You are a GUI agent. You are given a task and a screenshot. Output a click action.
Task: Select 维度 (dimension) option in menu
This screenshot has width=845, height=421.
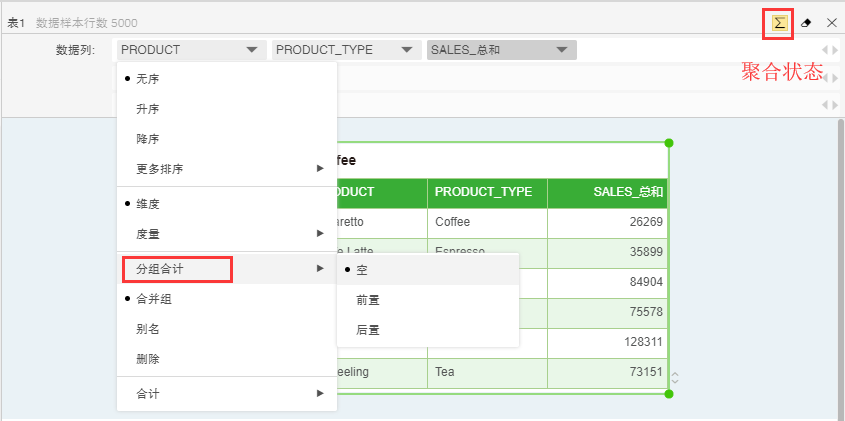click(x=147, y=203)
